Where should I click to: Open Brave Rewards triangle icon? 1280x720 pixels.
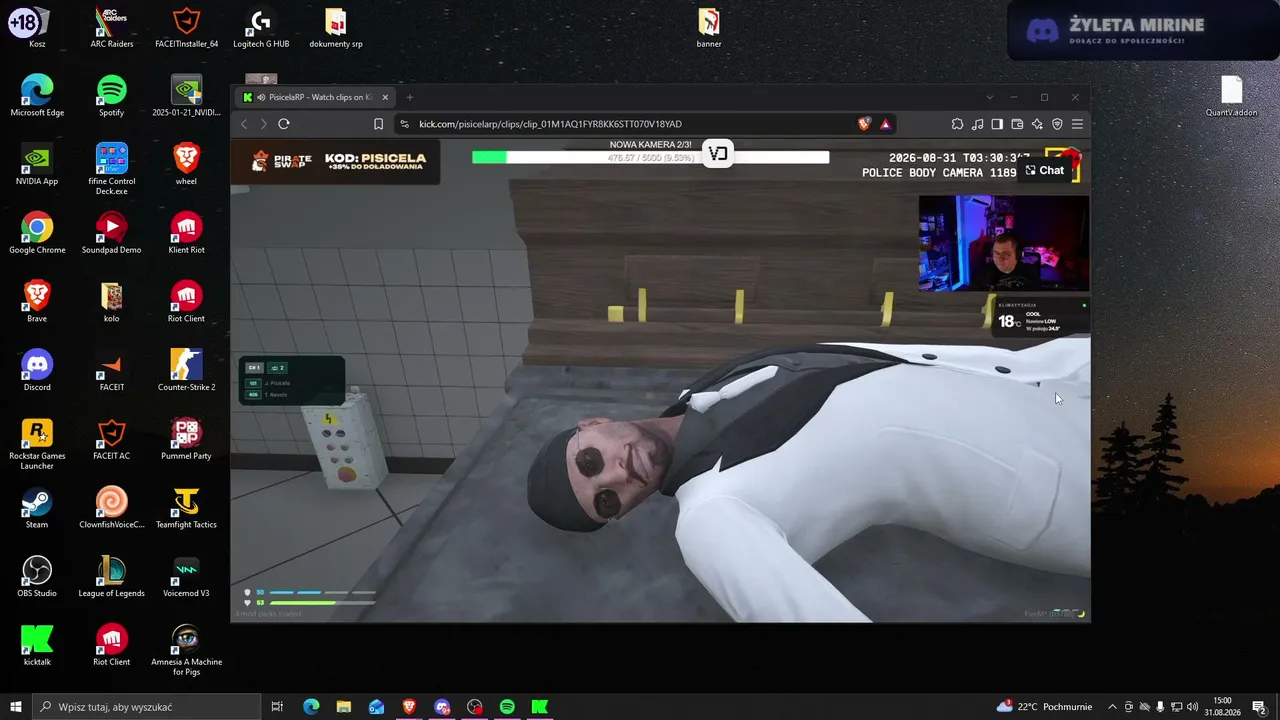[885, 124]
